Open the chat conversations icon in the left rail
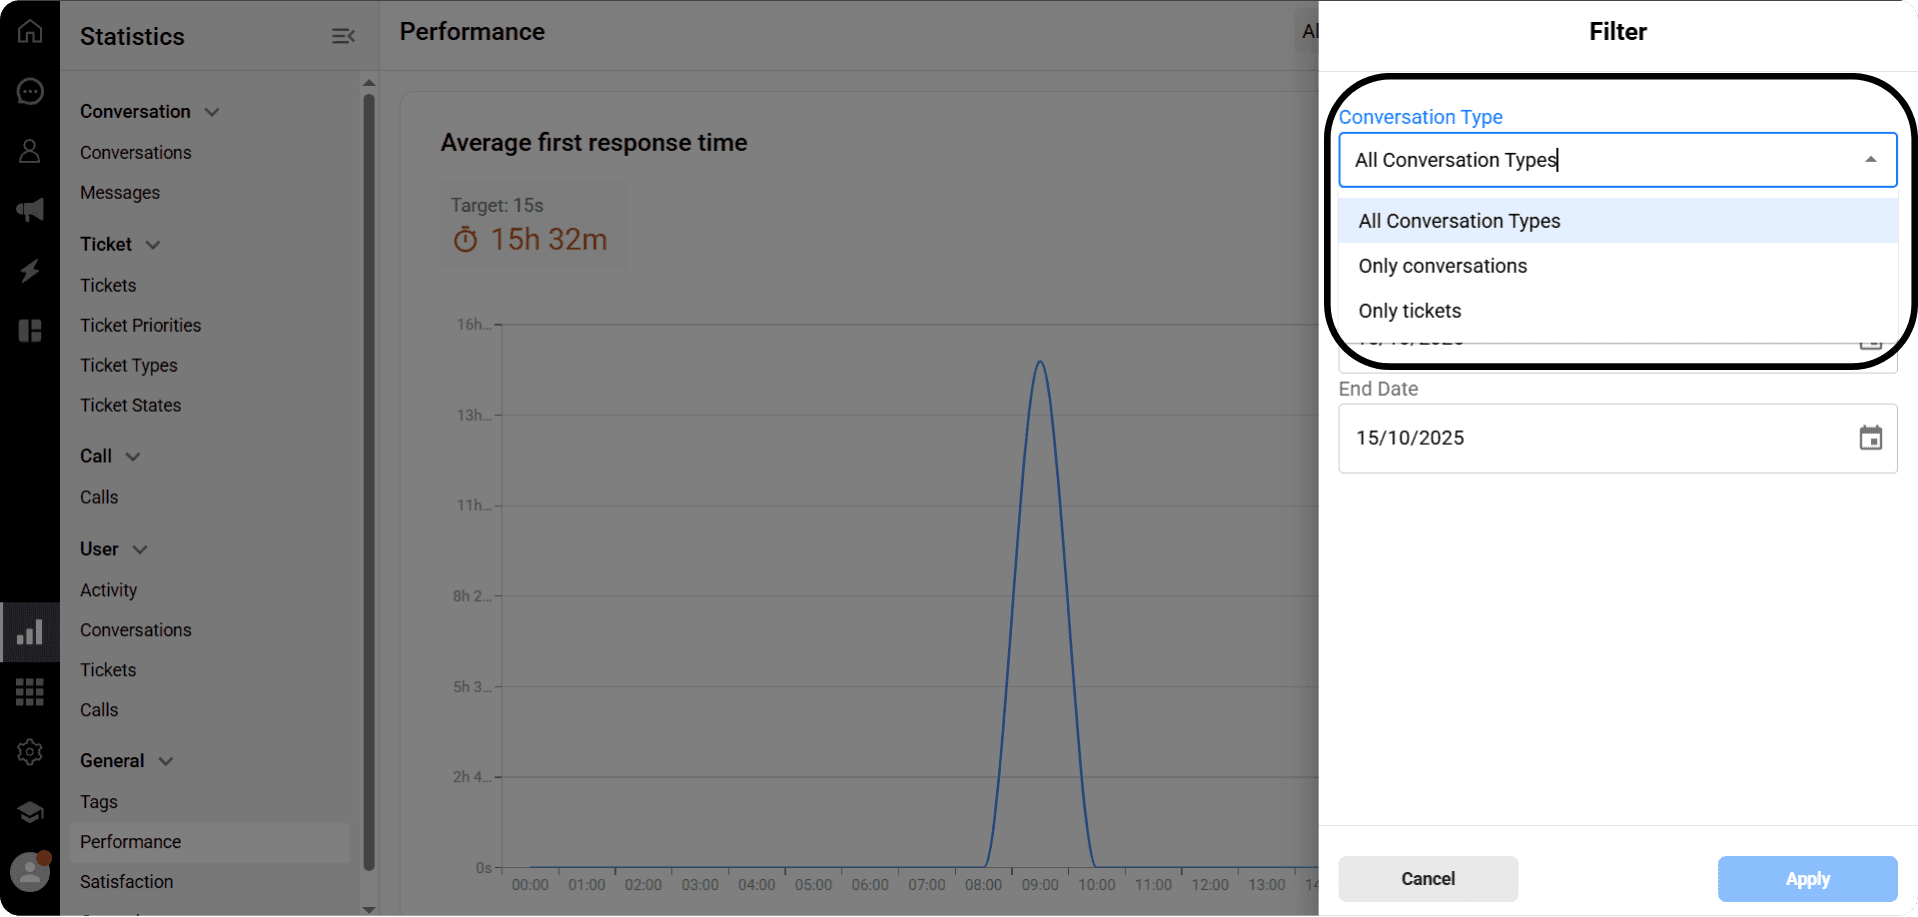This screenshot has height=917, width=1918. tap(30, 92)
